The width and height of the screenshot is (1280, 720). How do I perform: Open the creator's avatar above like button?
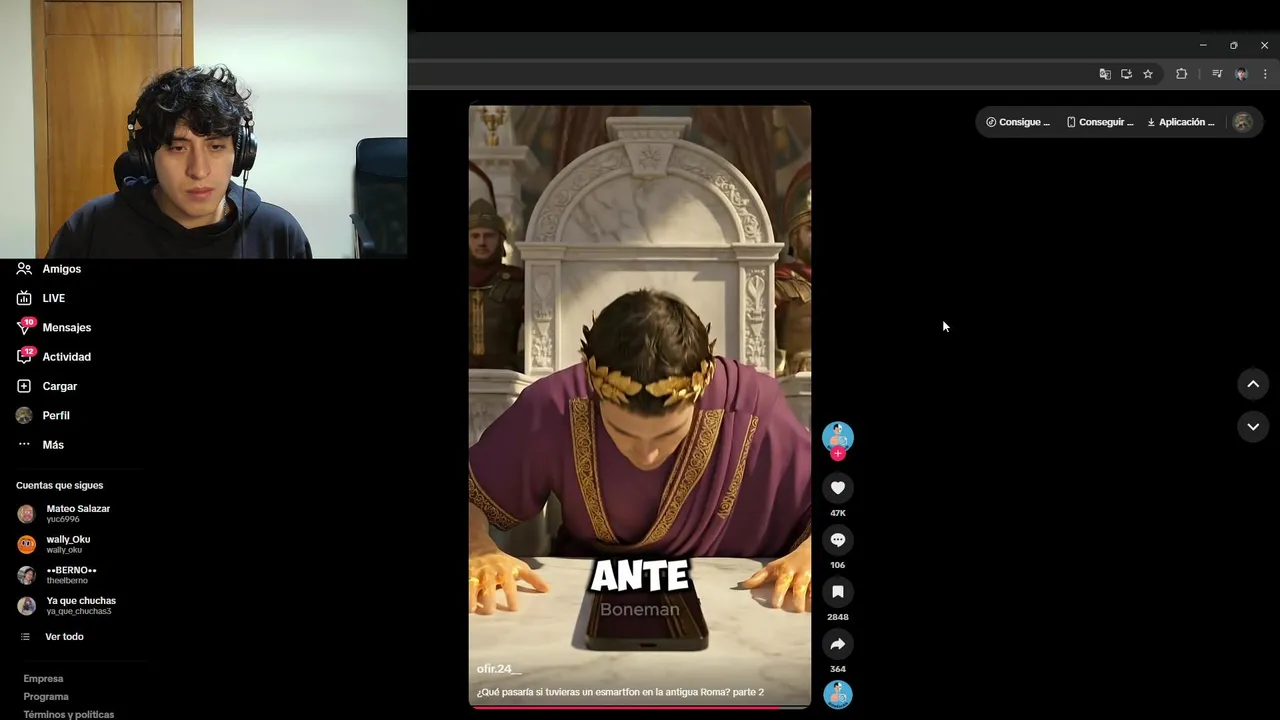pos(838,436)
